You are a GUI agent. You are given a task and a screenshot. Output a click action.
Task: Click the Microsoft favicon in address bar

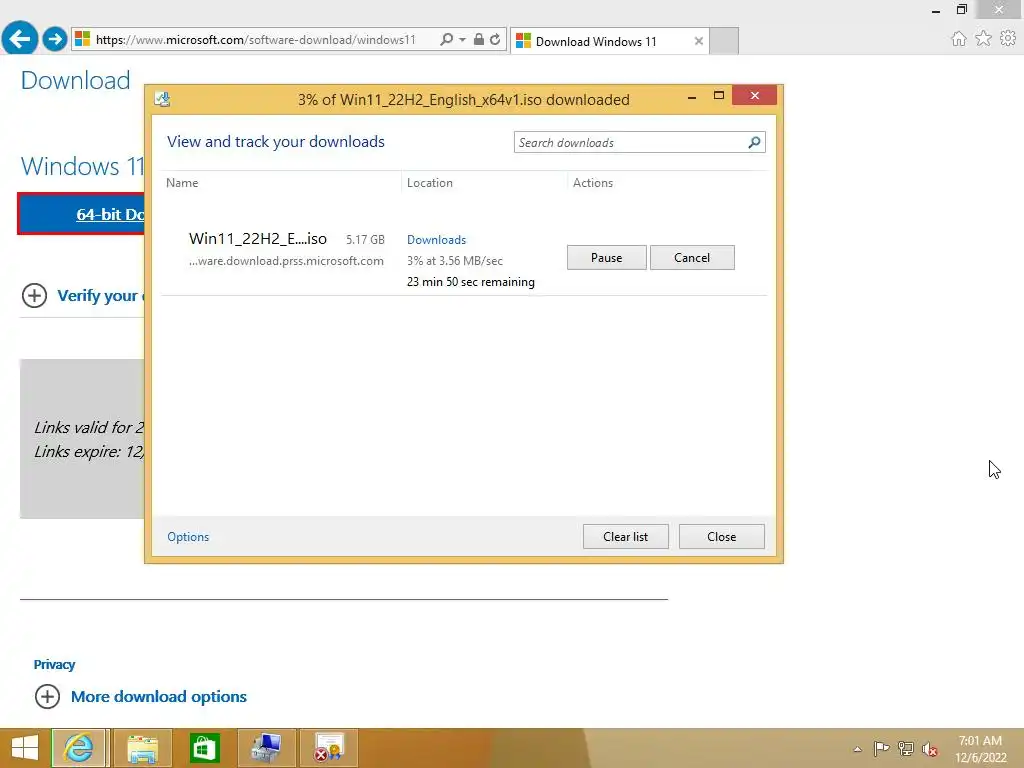click(82, 39)
